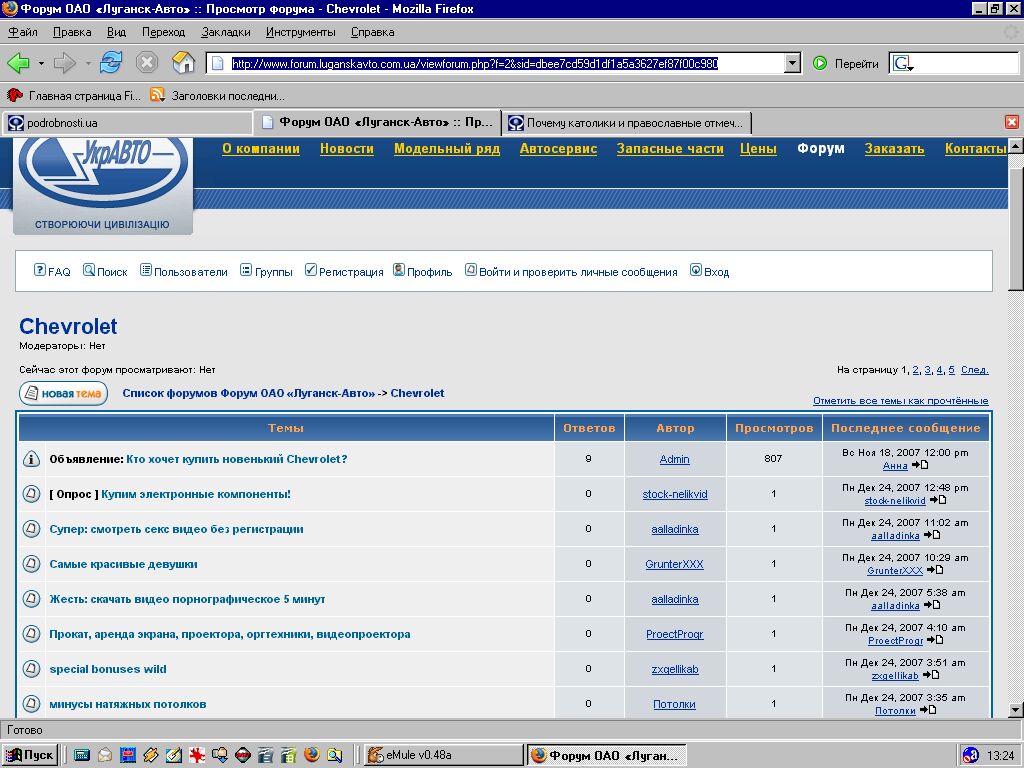Open the Firefox start page bookmark
The width and height of the screenshot is (1024, 768).
74,96
